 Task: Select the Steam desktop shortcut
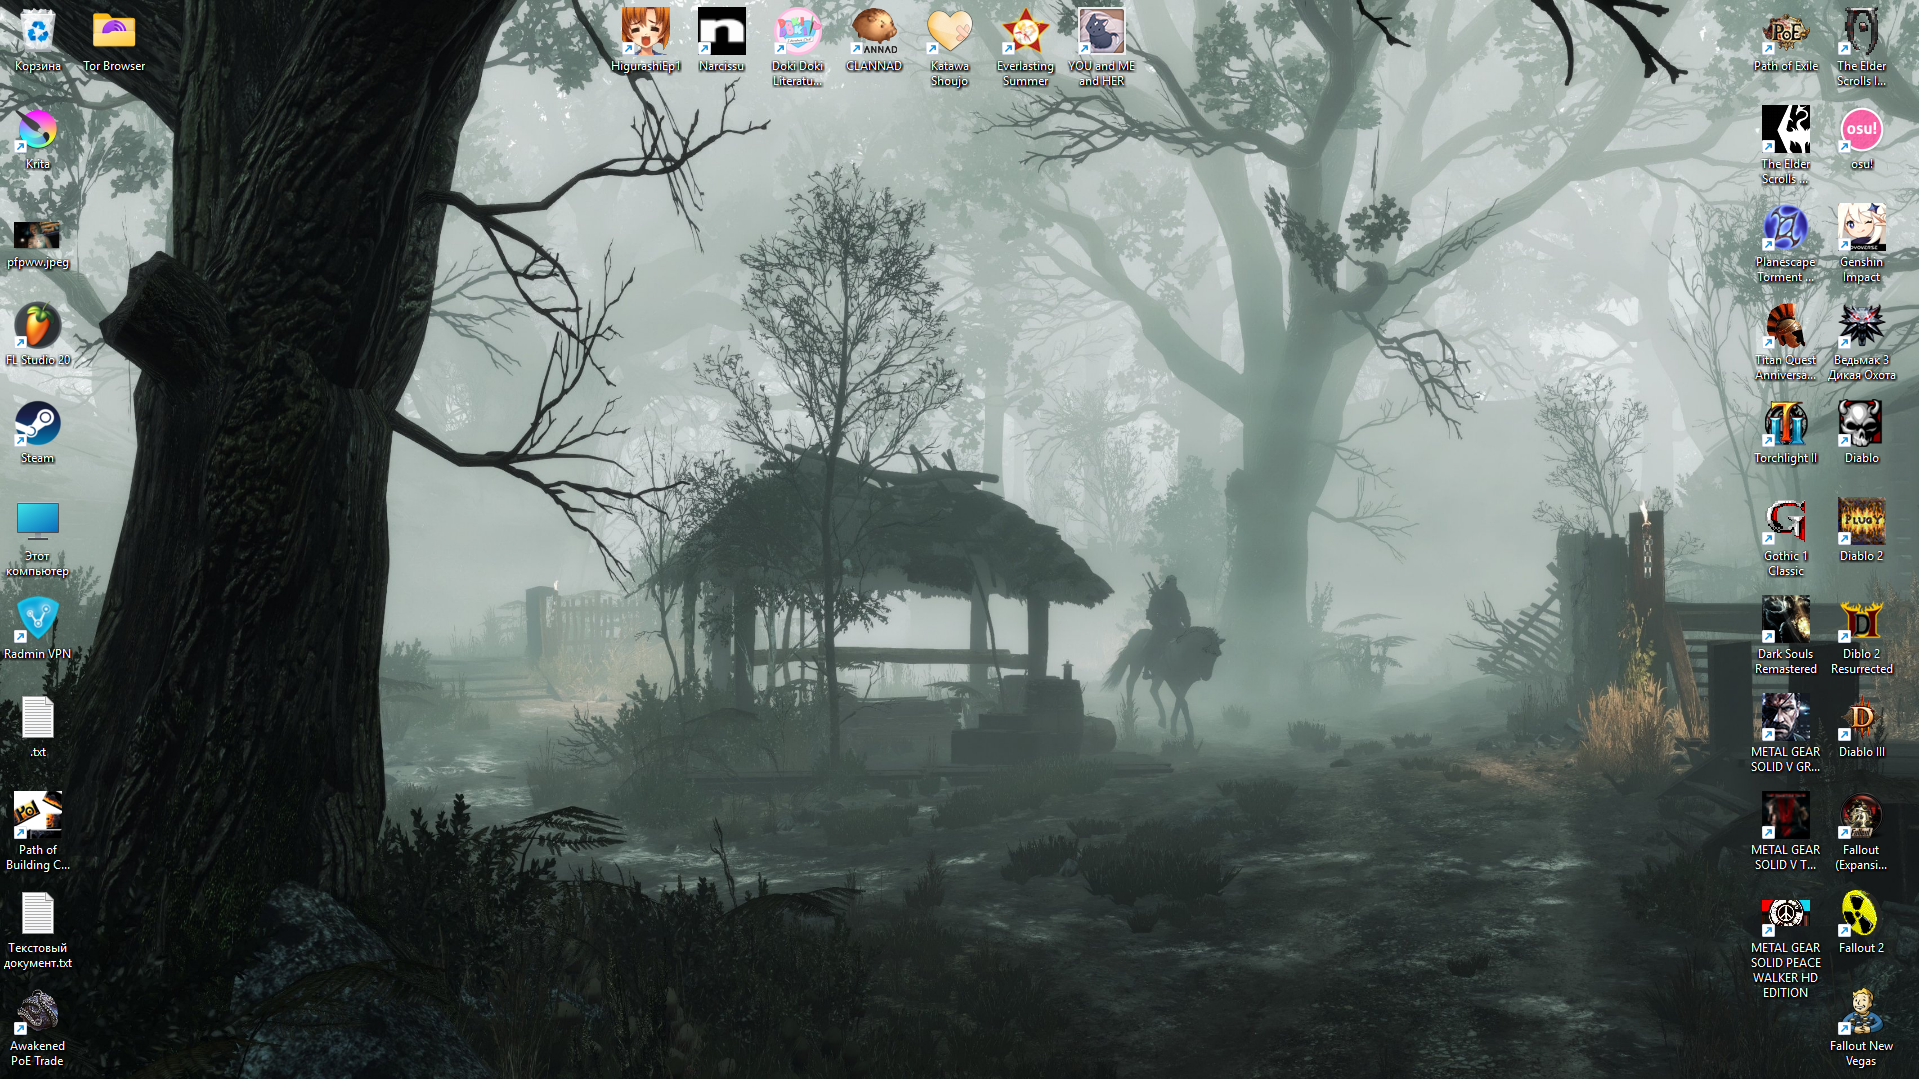click(37, 433)
